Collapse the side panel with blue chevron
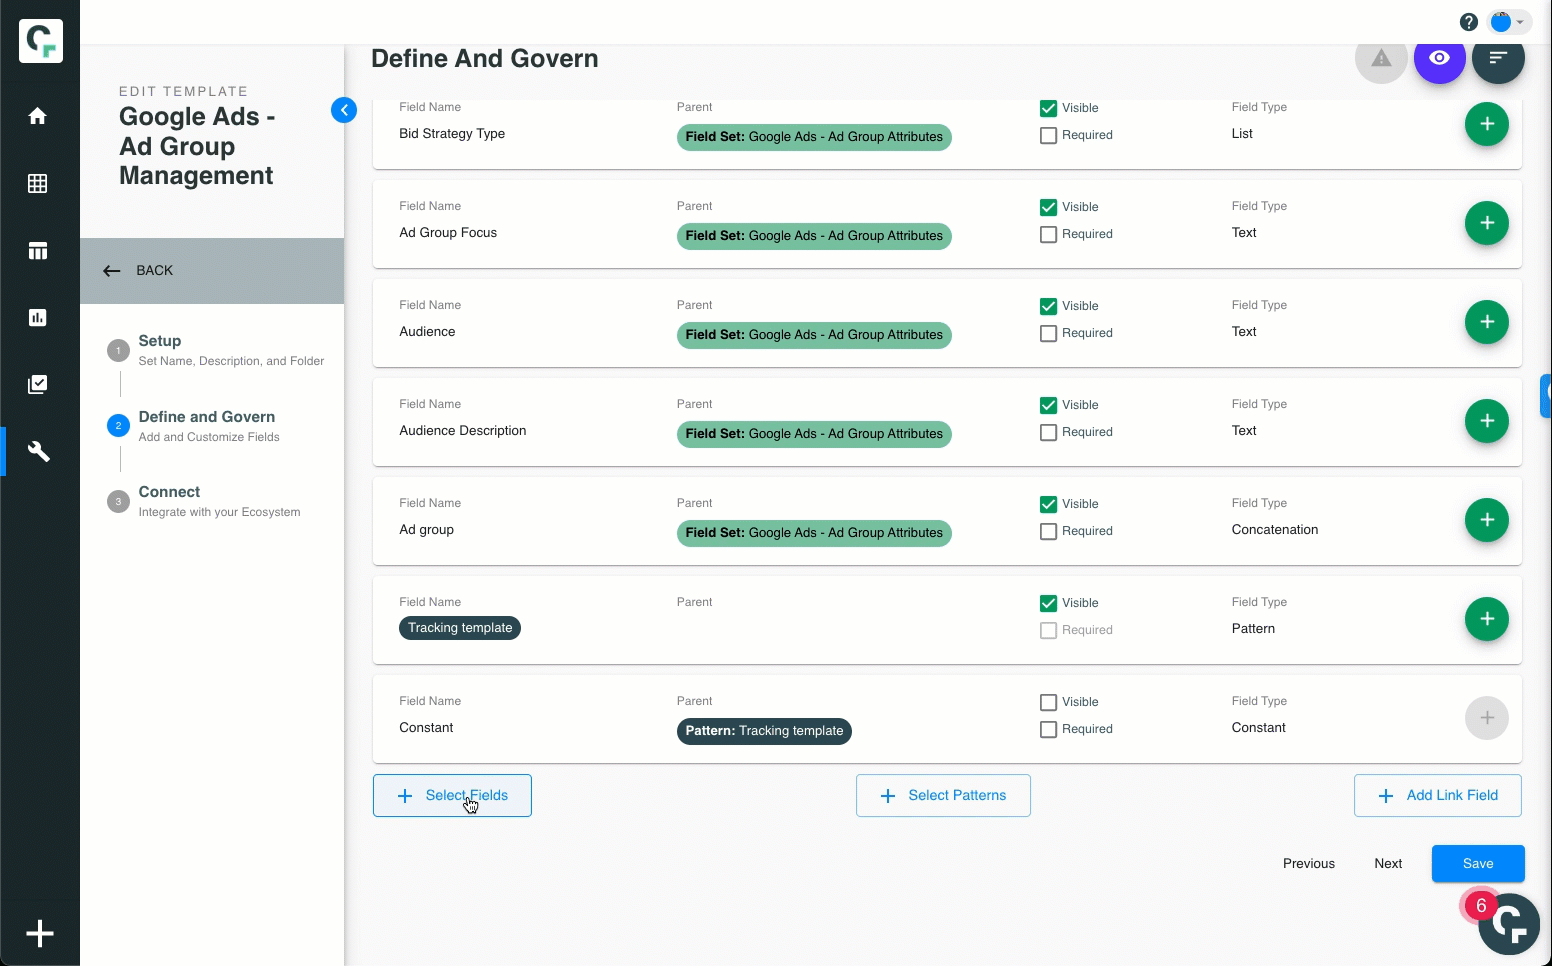This screenshot has height=966, width=1552. (344, 110)
